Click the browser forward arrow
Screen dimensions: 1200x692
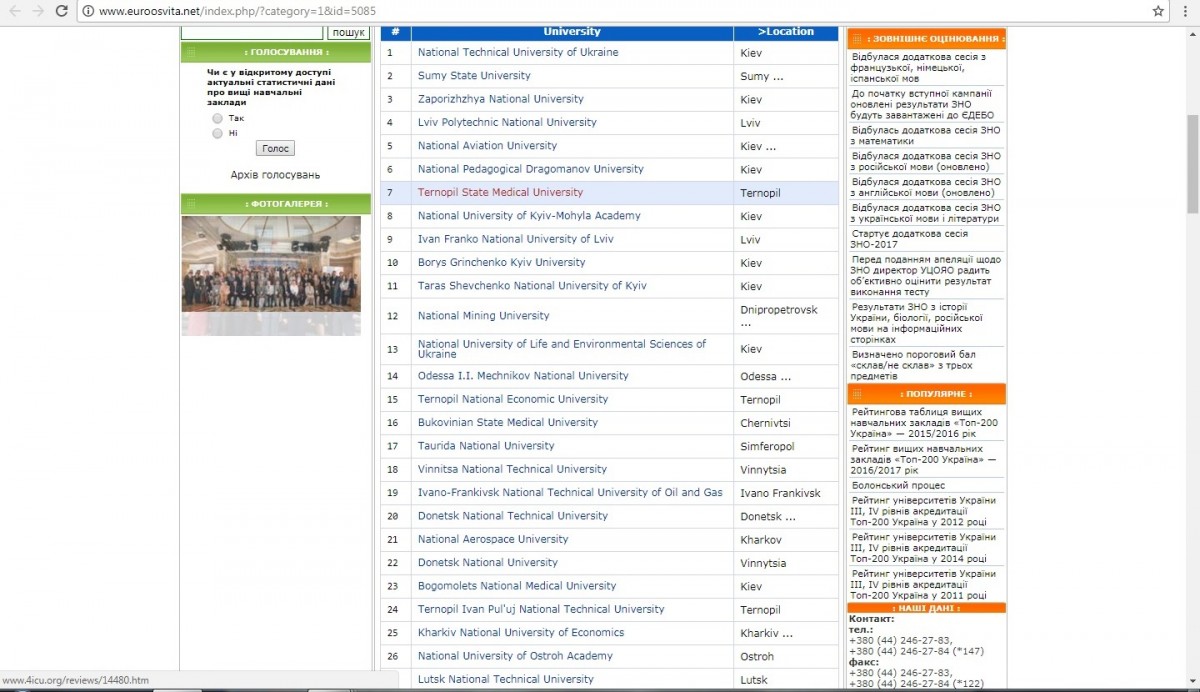tap(38, 11)
